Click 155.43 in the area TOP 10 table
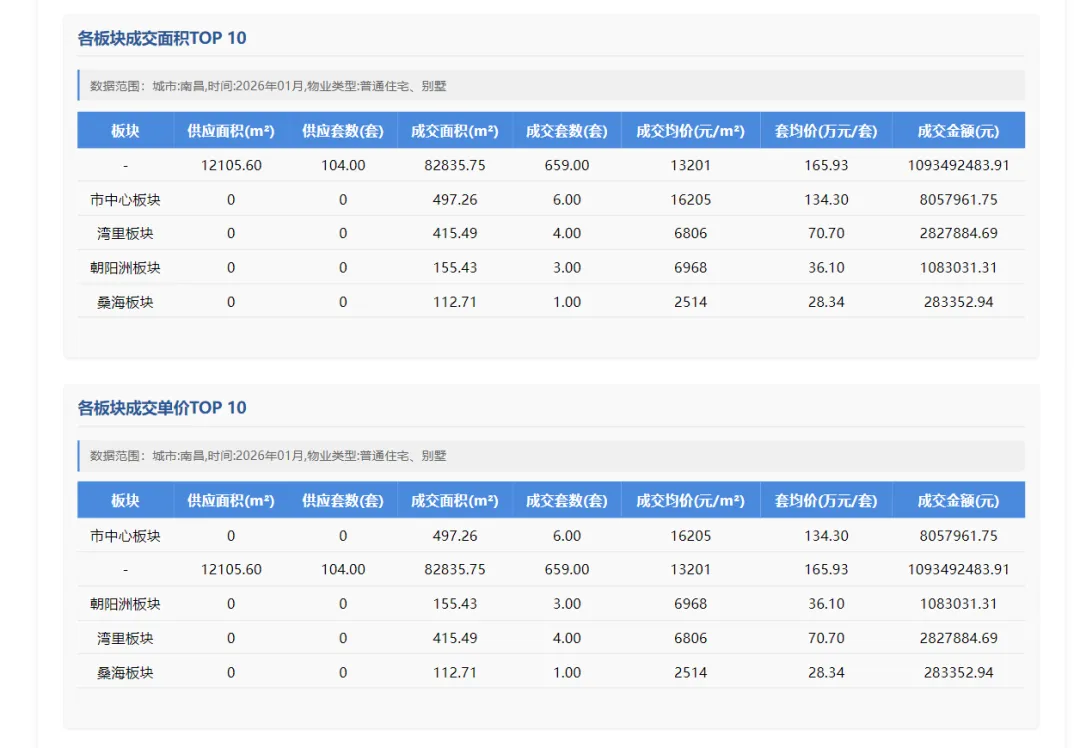Screen dimensions: 1080x748 455,268
